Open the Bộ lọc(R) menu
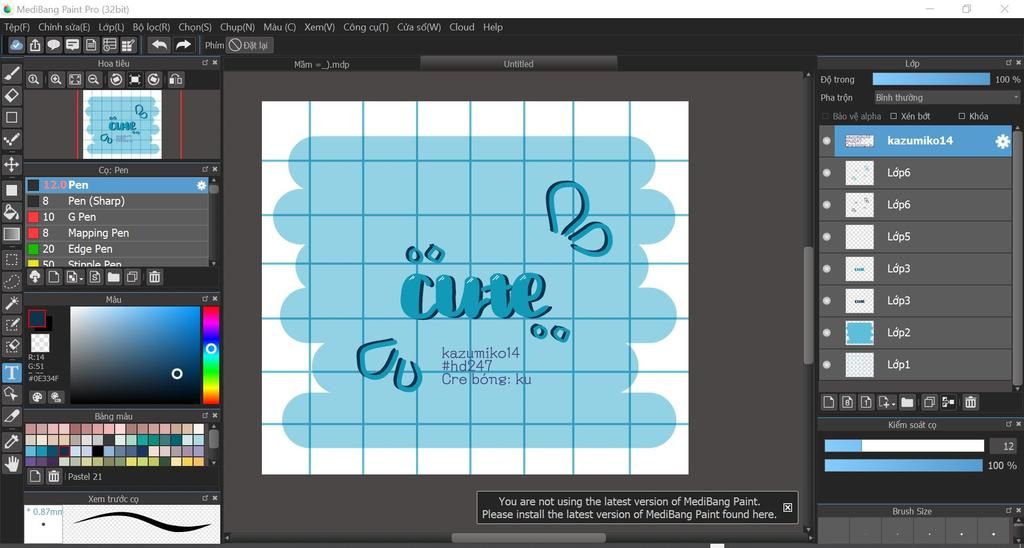 click(x=151, y=27)
